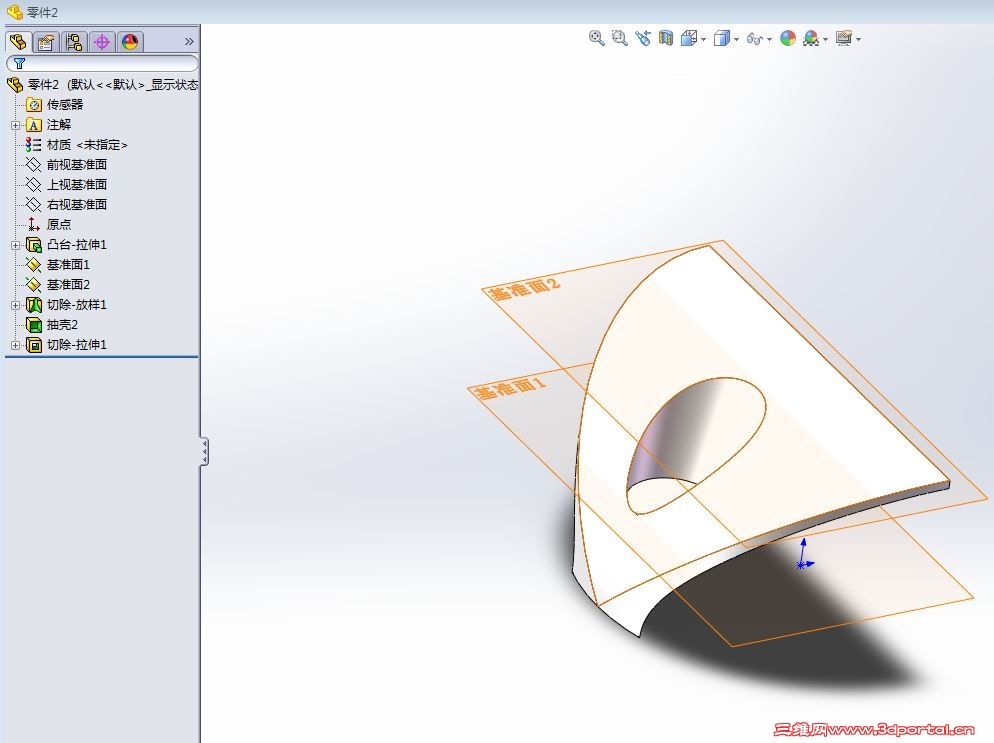Click the feature tree filter field
This screenshot has width=994, height=743.
102,63
